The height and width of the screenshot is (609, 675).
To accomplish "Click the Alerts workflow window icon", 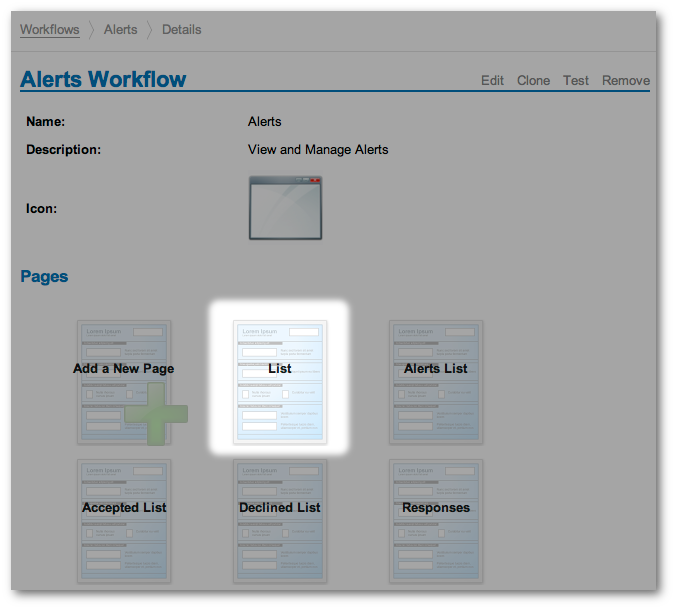I will point(285,208).
